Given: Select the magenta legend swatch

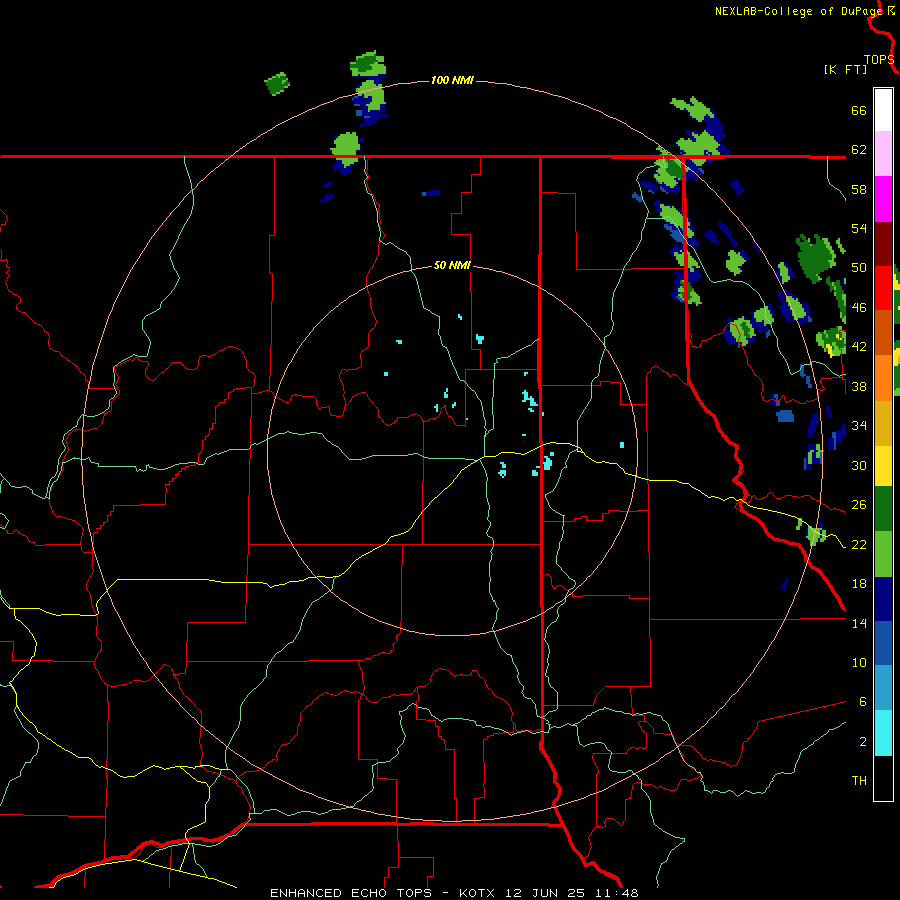Looking at the screenshot, I should [x=883, y=199].
